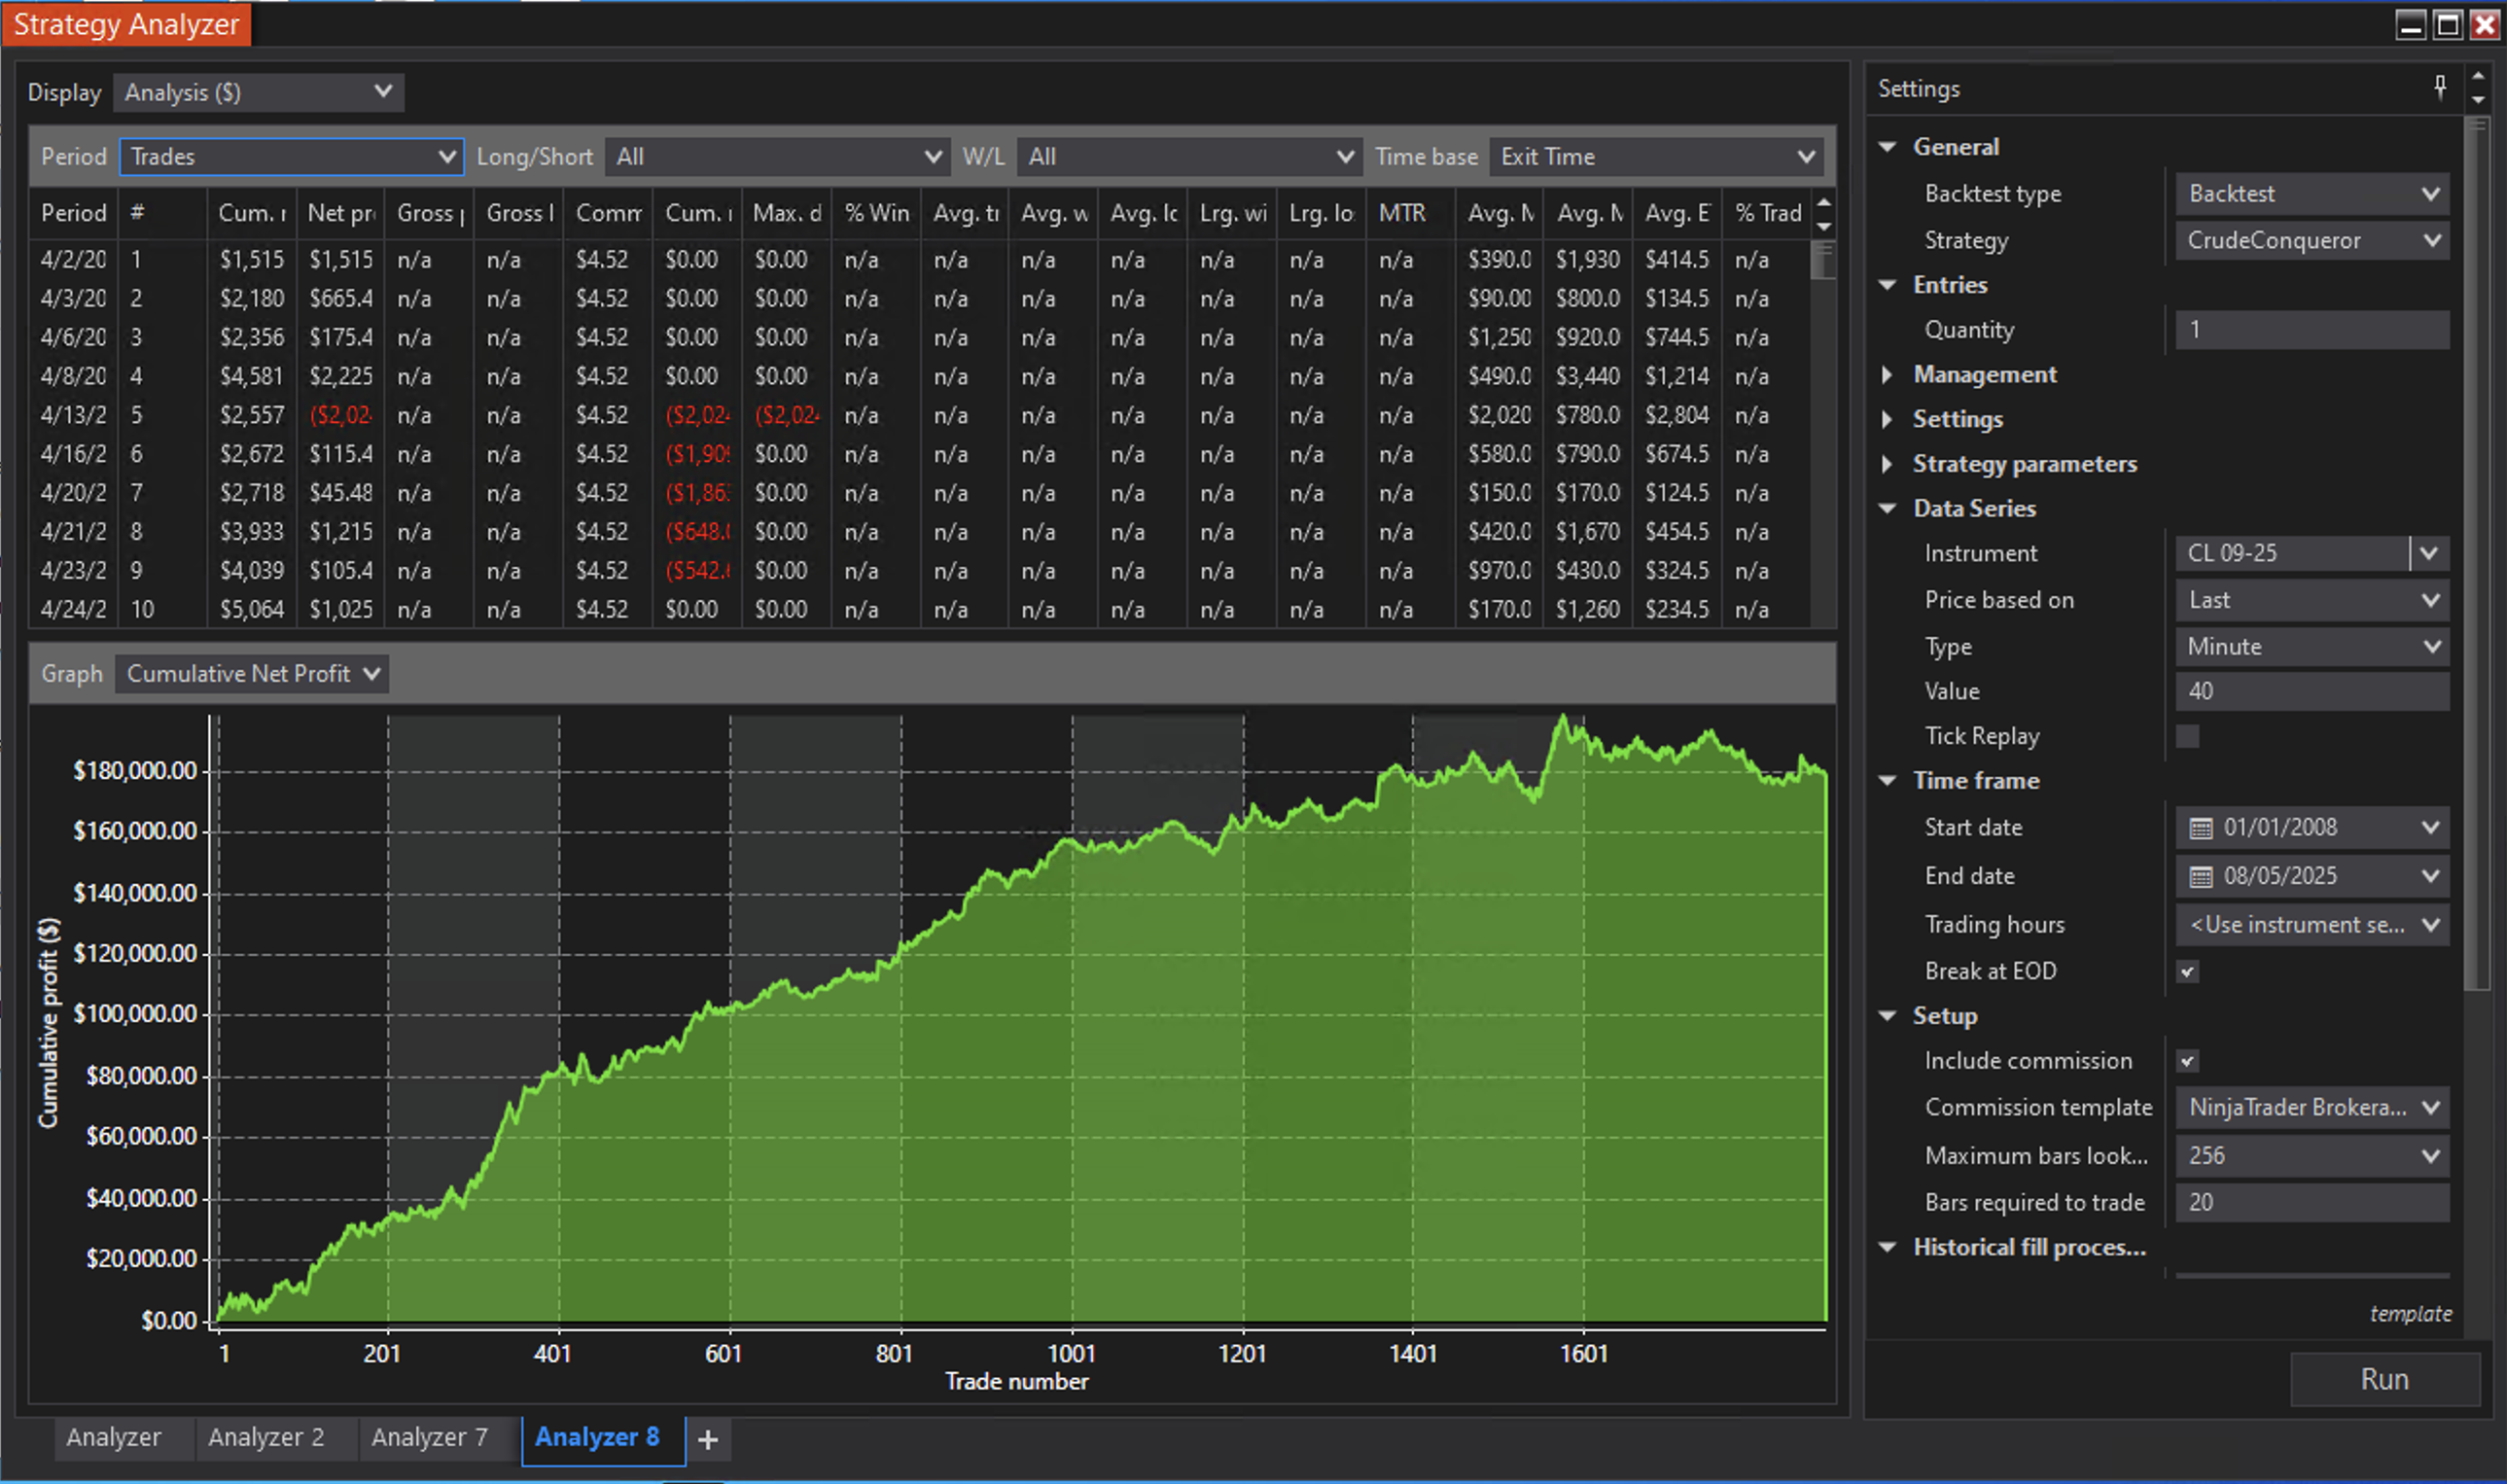2507x1484 pixels.
Task: Open the Time base Exit Time dropdown
Action: 1654,156
